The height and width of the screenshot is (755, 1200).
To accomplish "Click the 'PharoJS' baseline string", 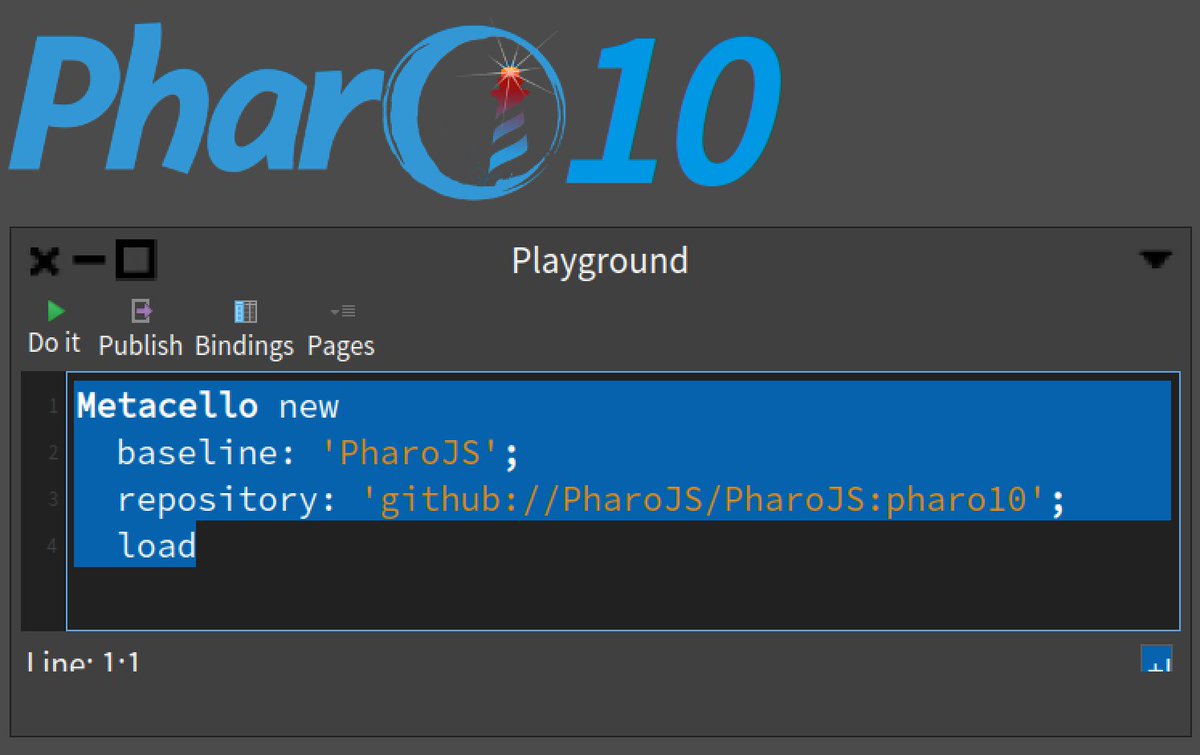I will 411,453.
